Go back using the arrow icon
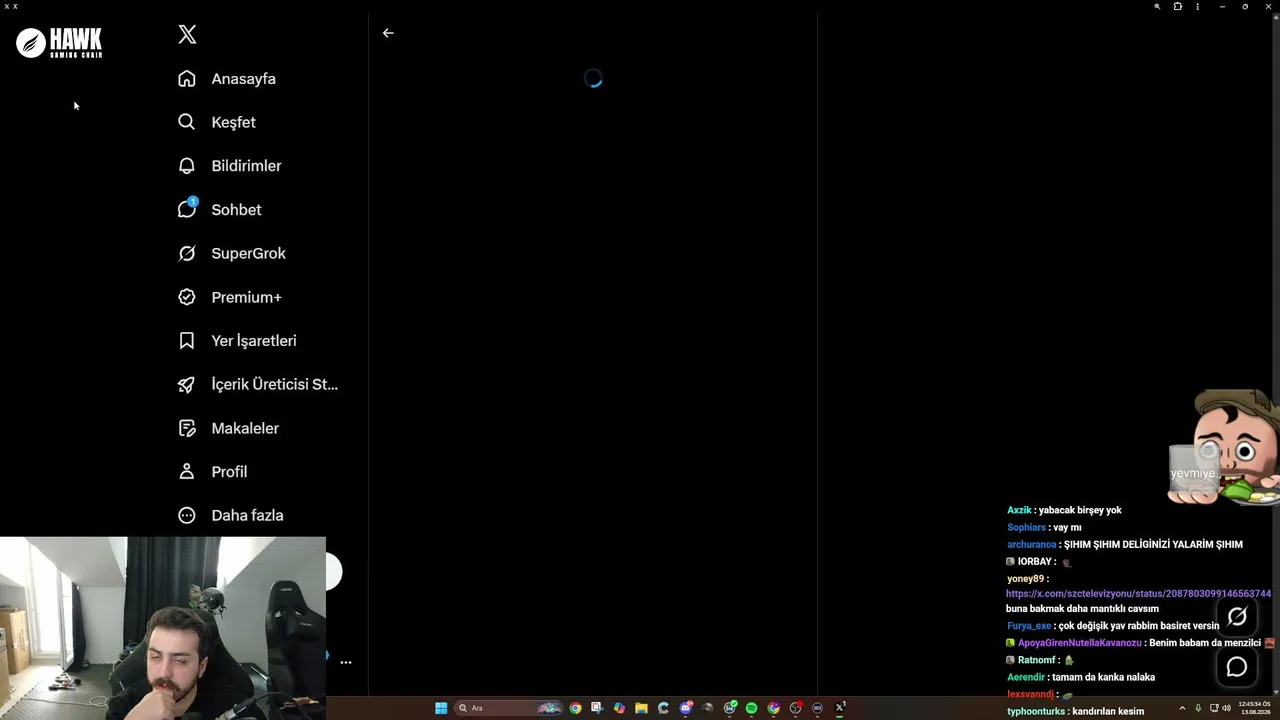The width and height of the screenshot is (1280, 720). click(388, 33)
